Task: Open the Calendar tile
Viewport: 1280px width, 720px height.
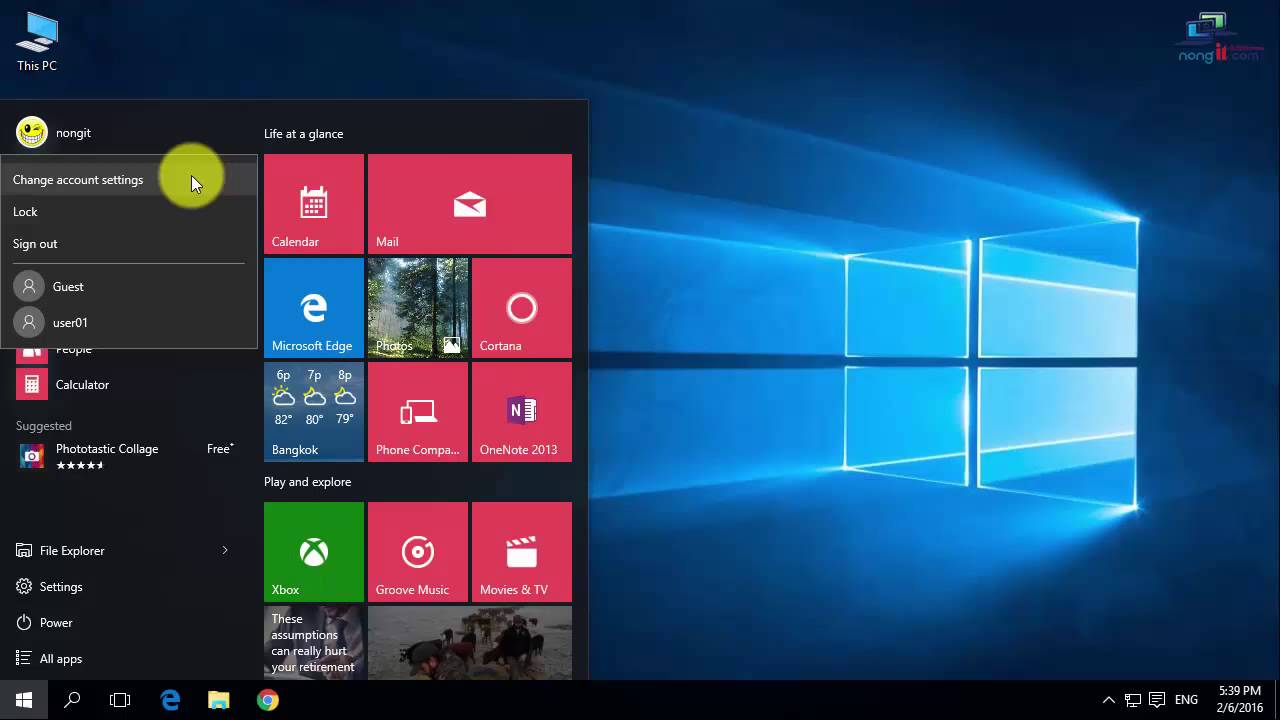Action: pos(314,204)
